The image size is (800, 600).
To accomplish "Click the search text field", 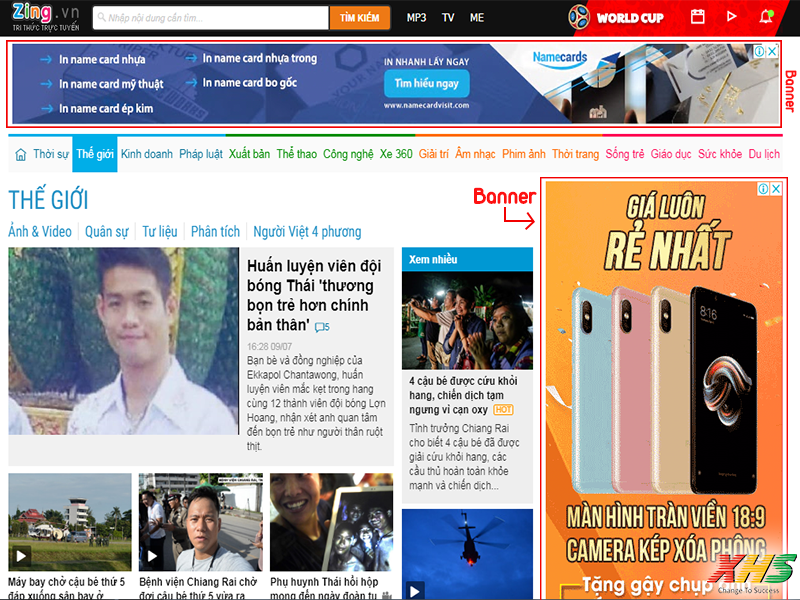I will click(x=211, y=18).
